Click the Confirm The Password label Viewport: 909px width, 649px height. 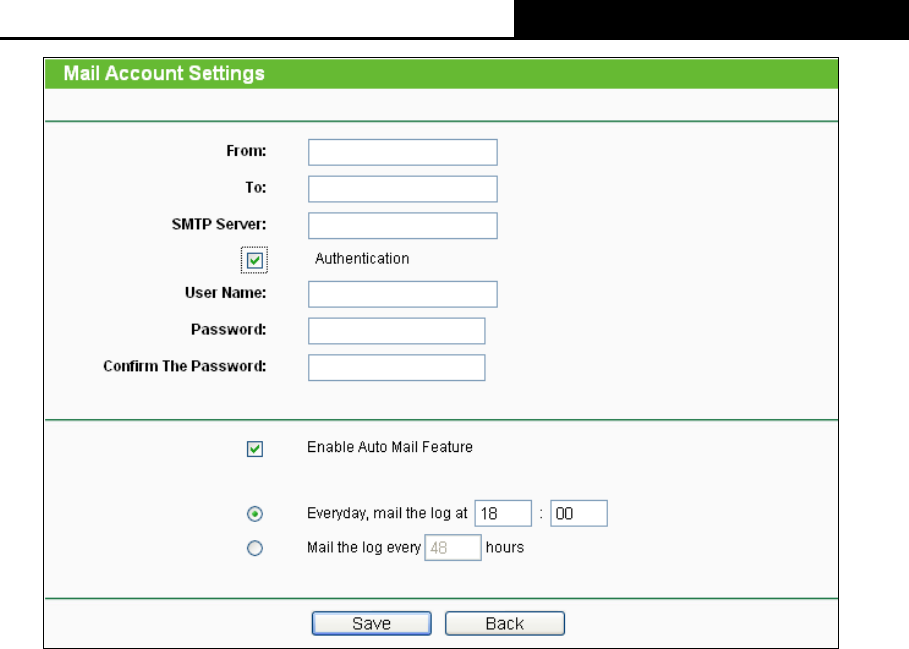[x=185, y=366]
